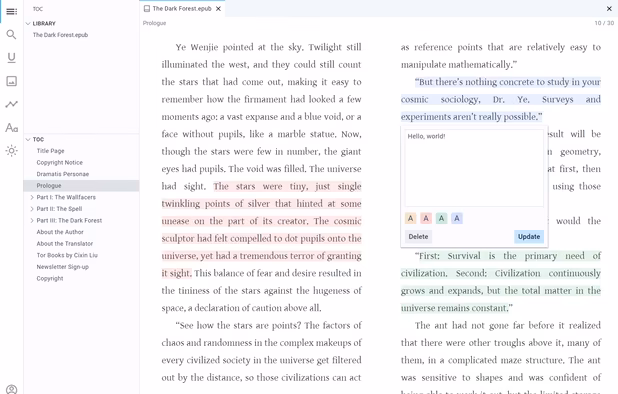Collapse the TOC section
Image resolution: width=618 pixels, height=394 pixels.
[28, 139]
